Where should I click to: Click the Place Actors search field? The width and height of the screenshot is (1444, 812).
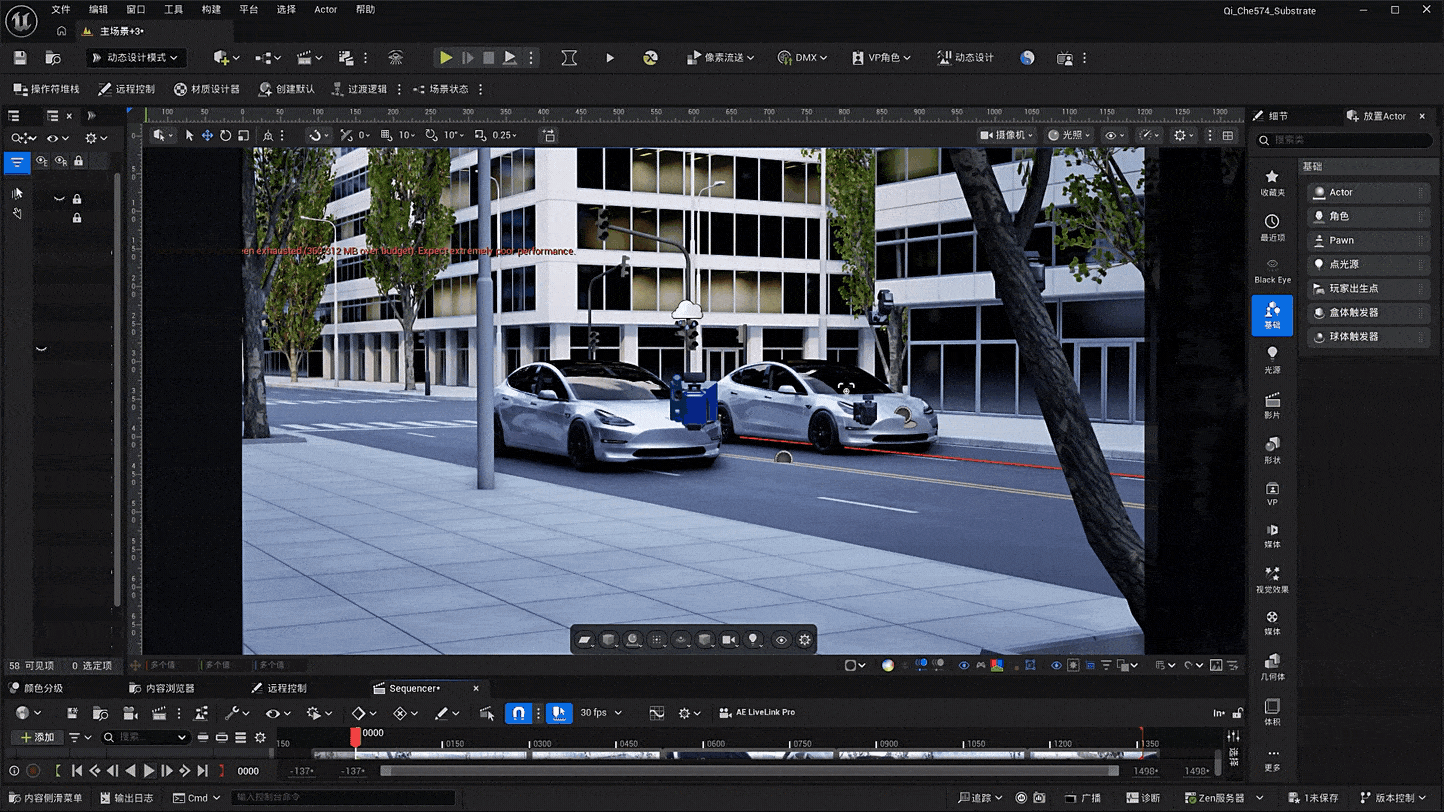coord(1344,140)
